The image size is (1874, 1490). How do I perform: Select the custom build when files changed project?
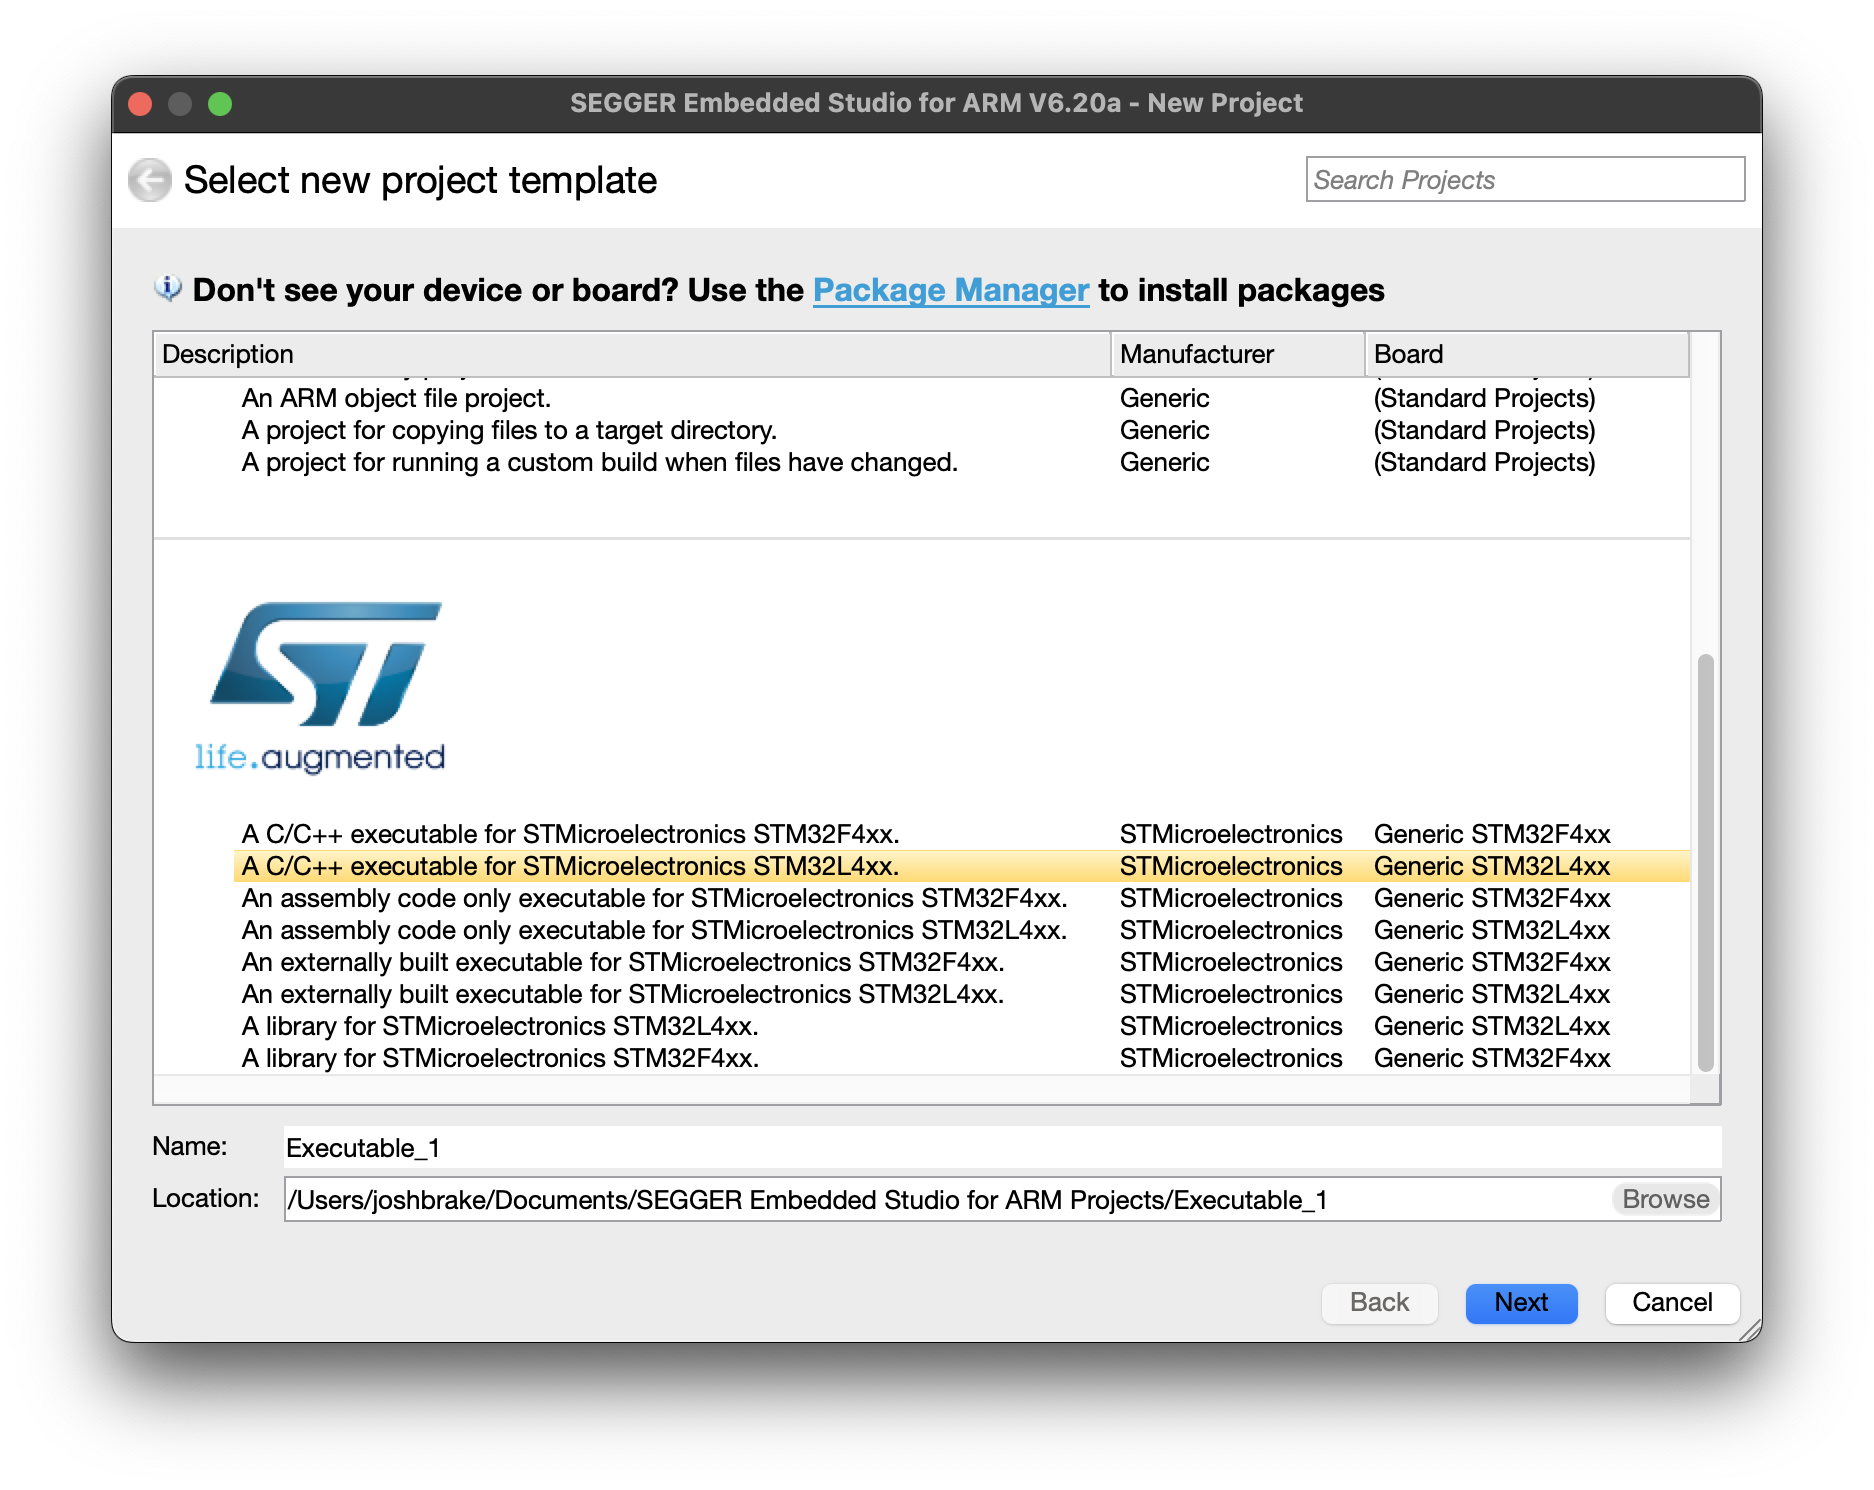599,462
